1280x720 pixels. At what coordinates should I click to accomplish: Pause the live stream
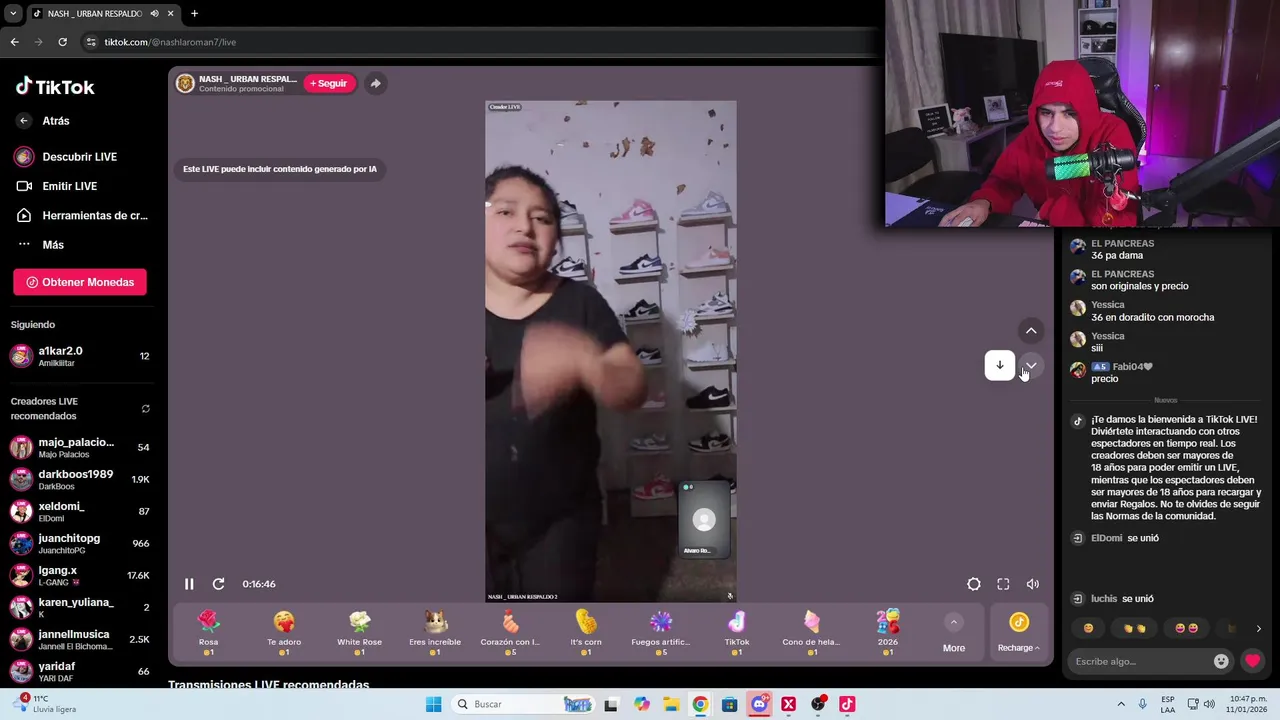tap(189, 584)
